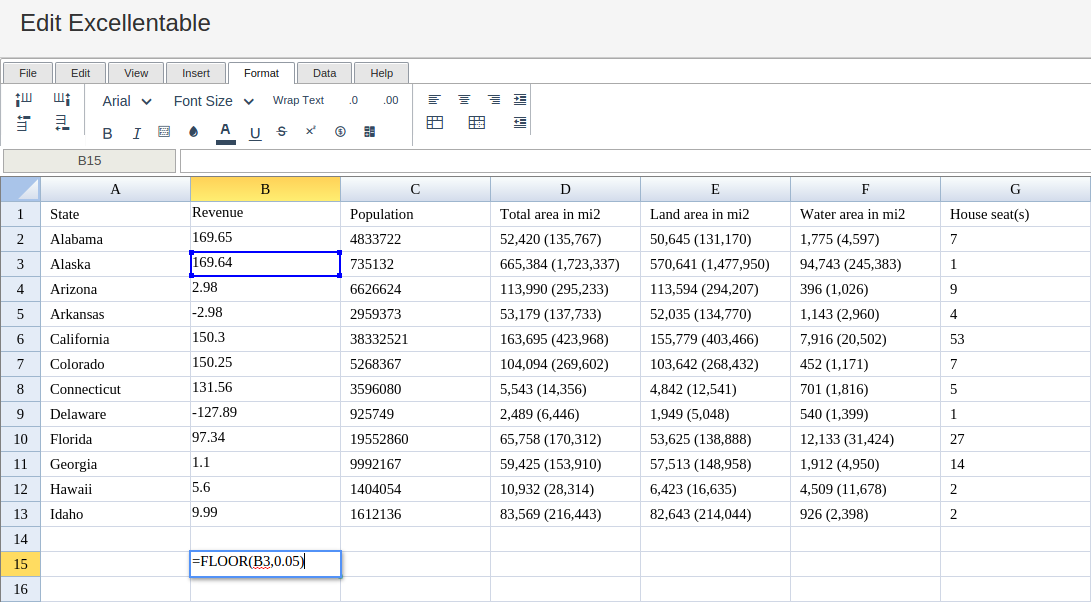Click the Wrap Text button
1091x602 pixels.
(x=298, y=100)
